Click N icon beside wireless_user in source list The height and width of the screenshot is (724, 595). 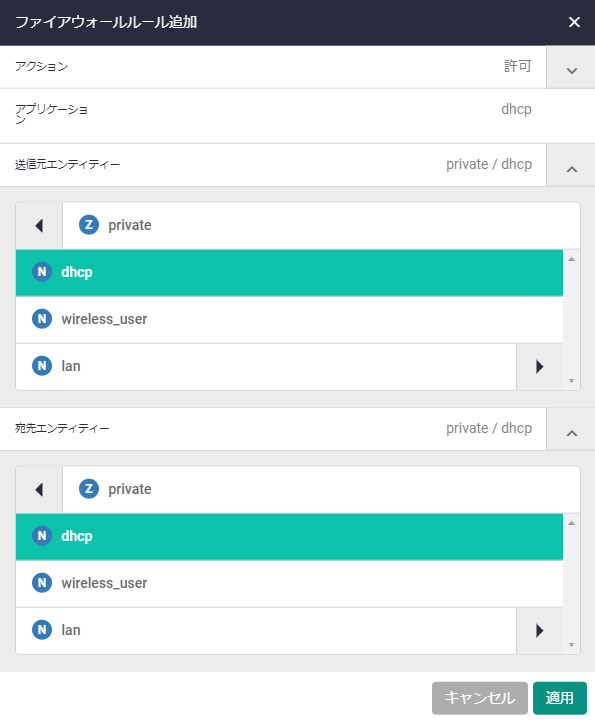pos(42,319)
